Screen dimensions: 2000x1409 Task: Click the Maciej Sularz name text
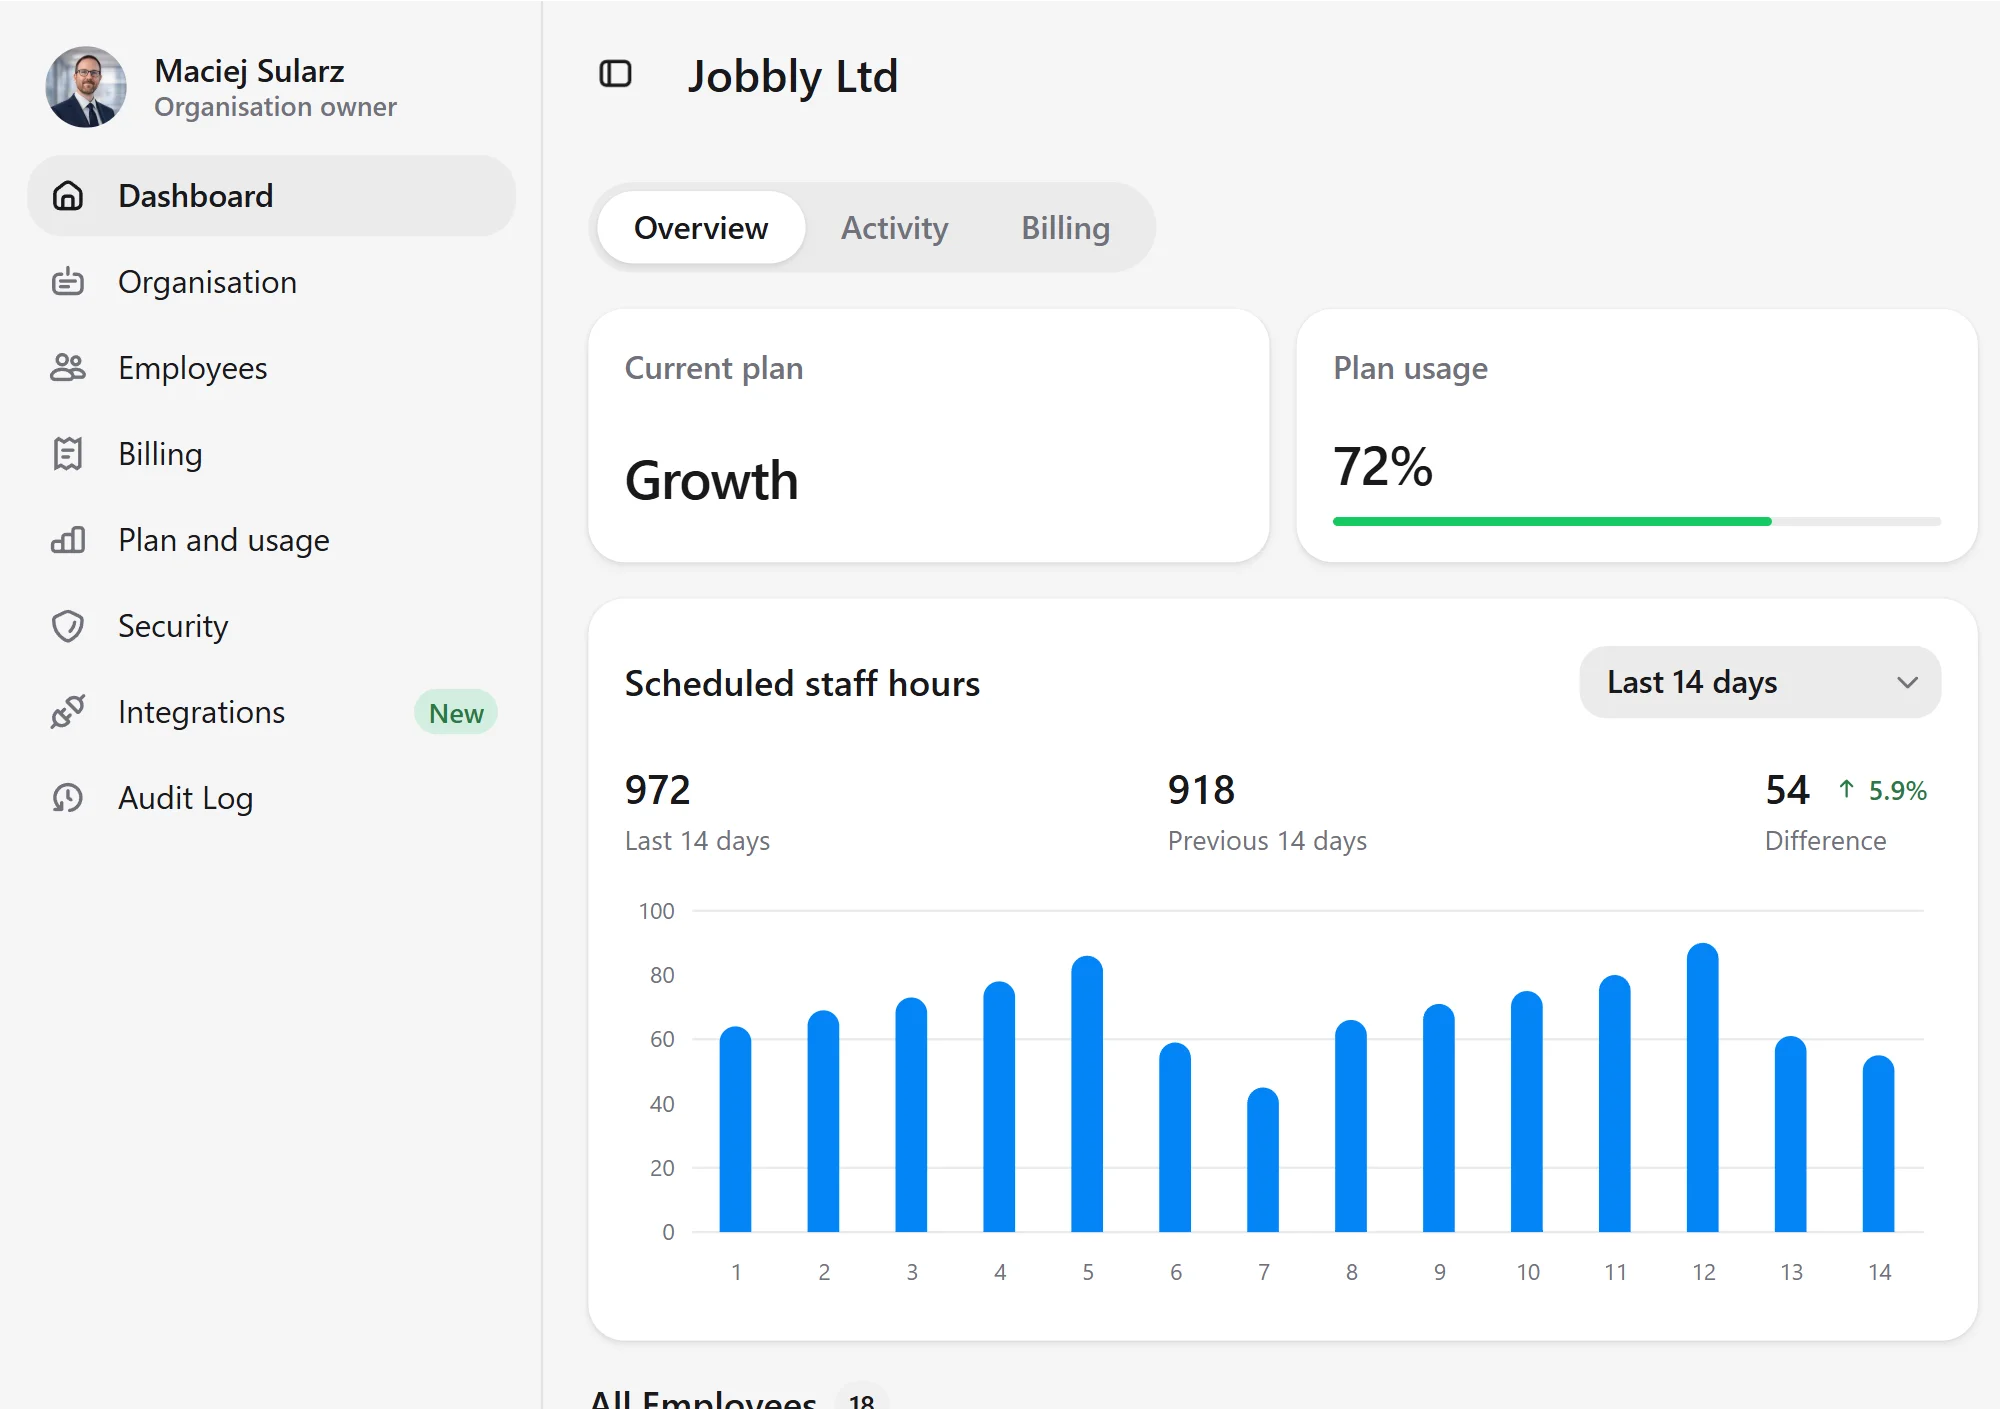point(249,71)
